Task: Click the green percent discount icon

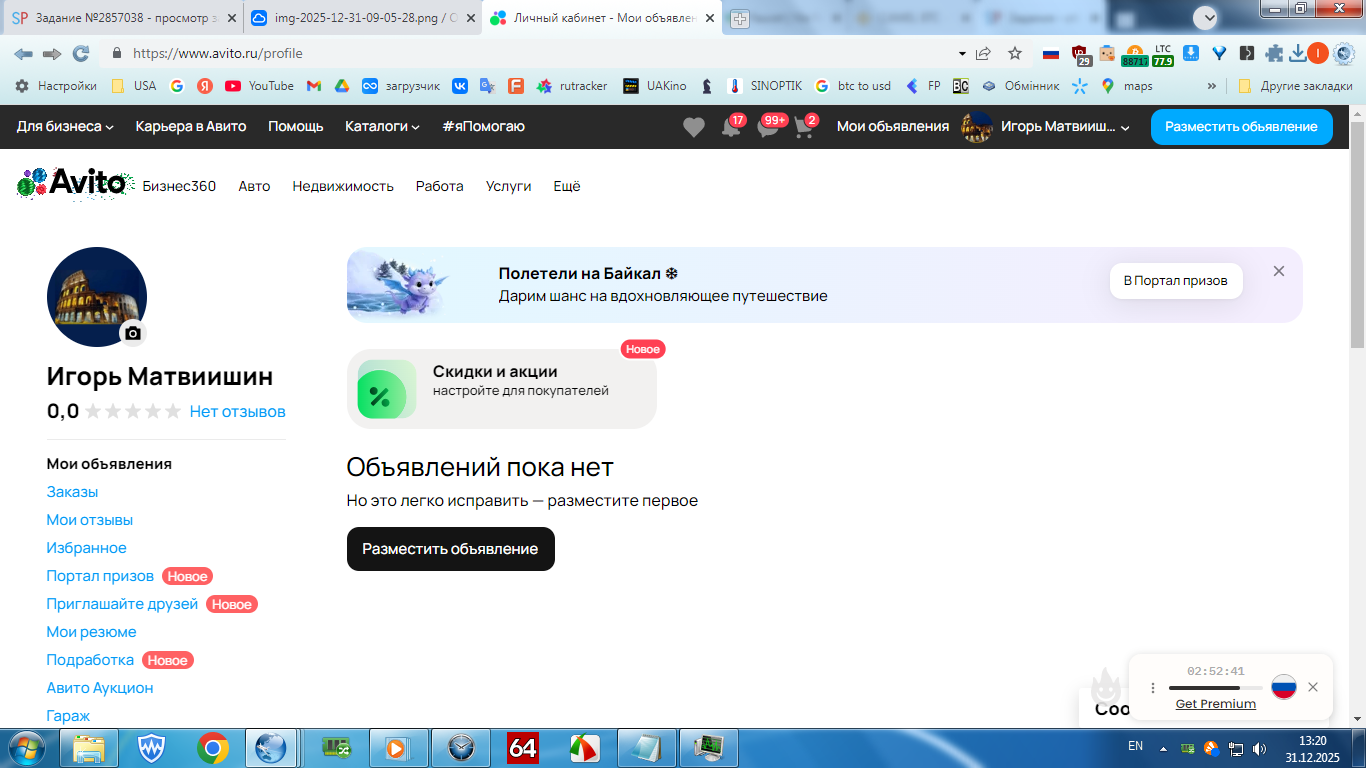Action: [x=386, y=389]
